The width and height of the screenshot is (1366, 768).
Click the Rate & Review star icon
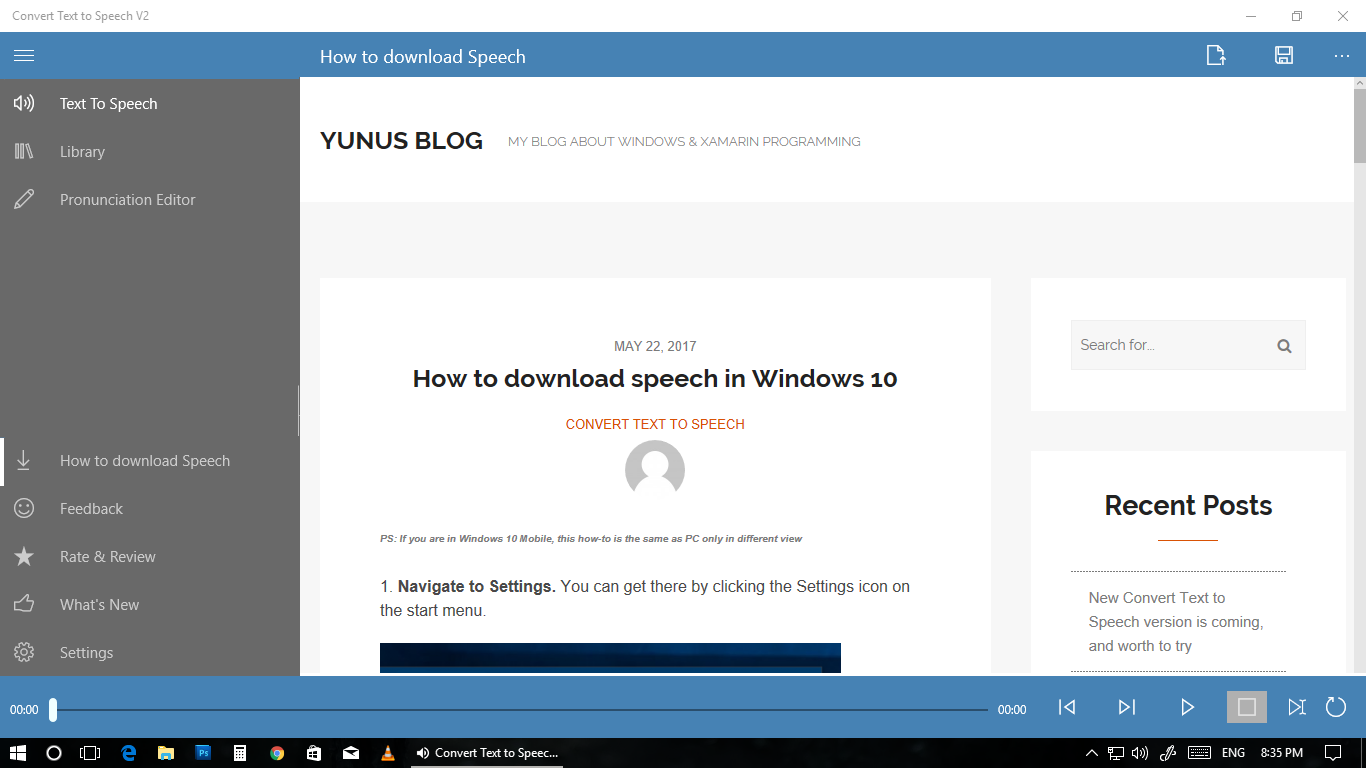coord(24,556)
